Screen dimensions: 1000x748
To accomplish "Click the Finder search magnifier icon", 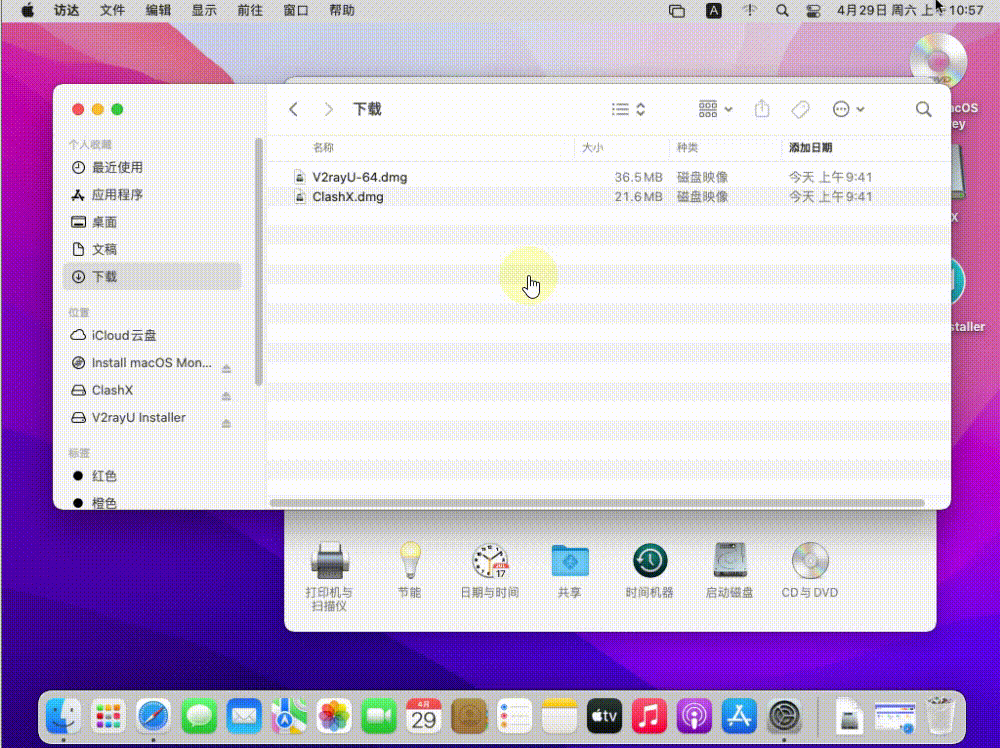I will pyautogui.click(x=923, y=109).
